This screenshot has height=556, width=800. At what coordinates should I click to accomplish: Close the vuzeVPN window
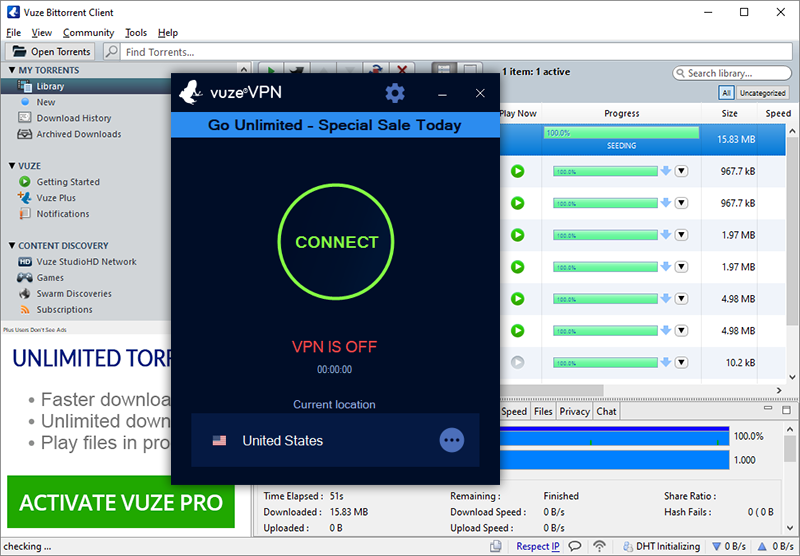tap(480, 93)
